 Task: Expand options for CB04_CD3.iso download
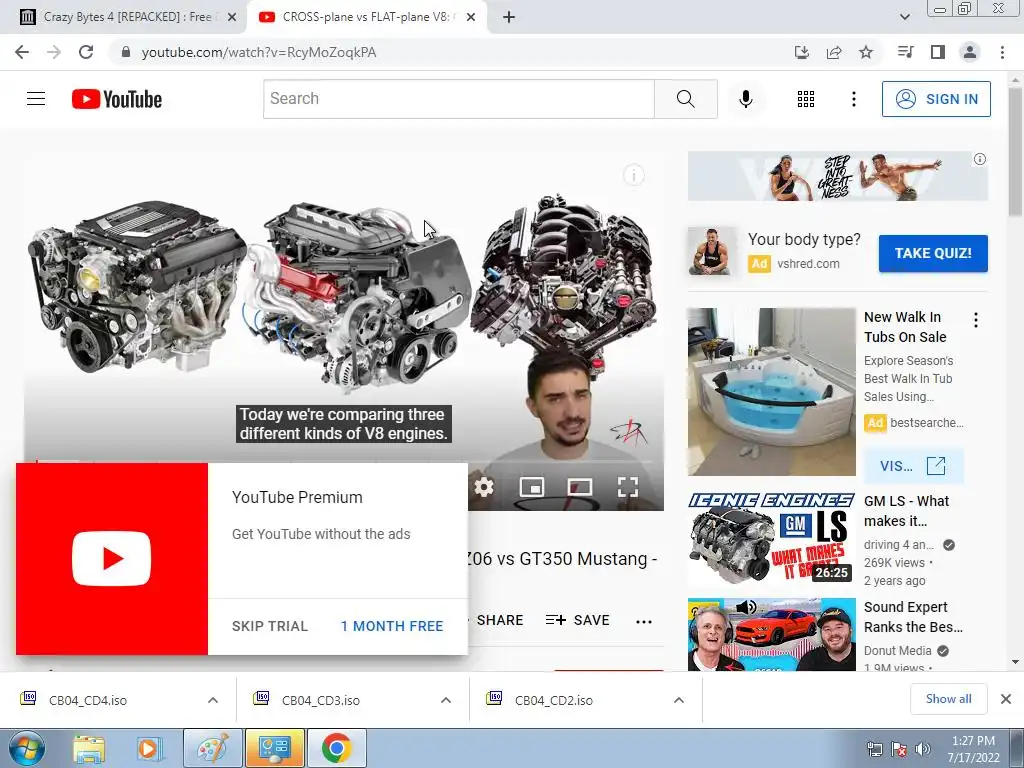click(446, 700)
